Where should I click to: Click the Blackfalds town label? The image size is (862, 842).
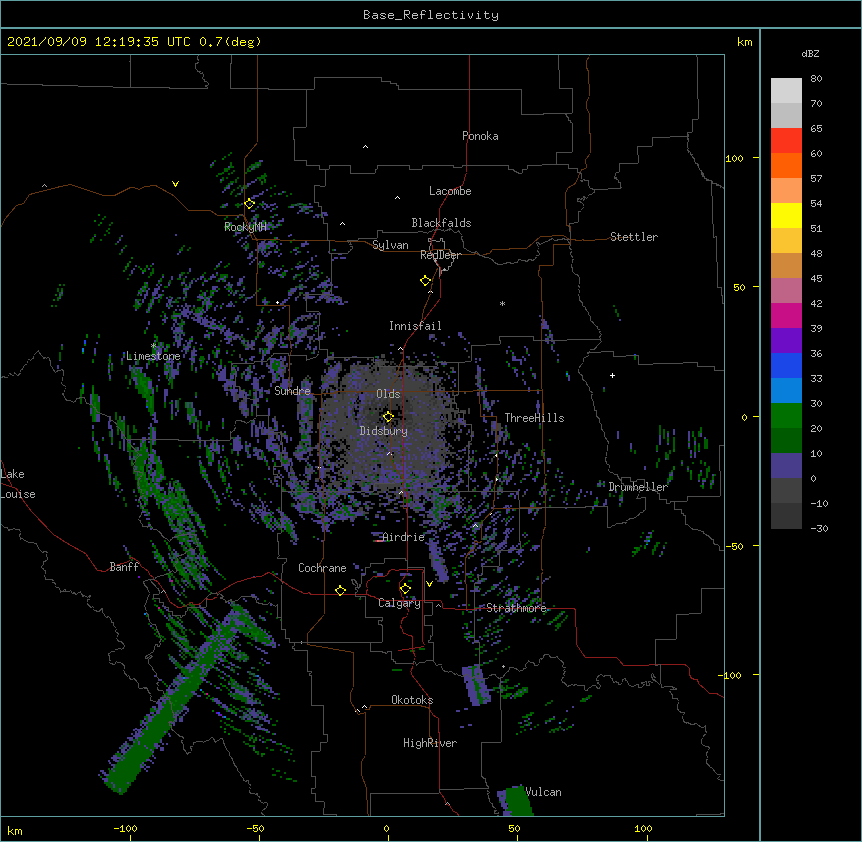pyautogui.click(x=441, y=223)
